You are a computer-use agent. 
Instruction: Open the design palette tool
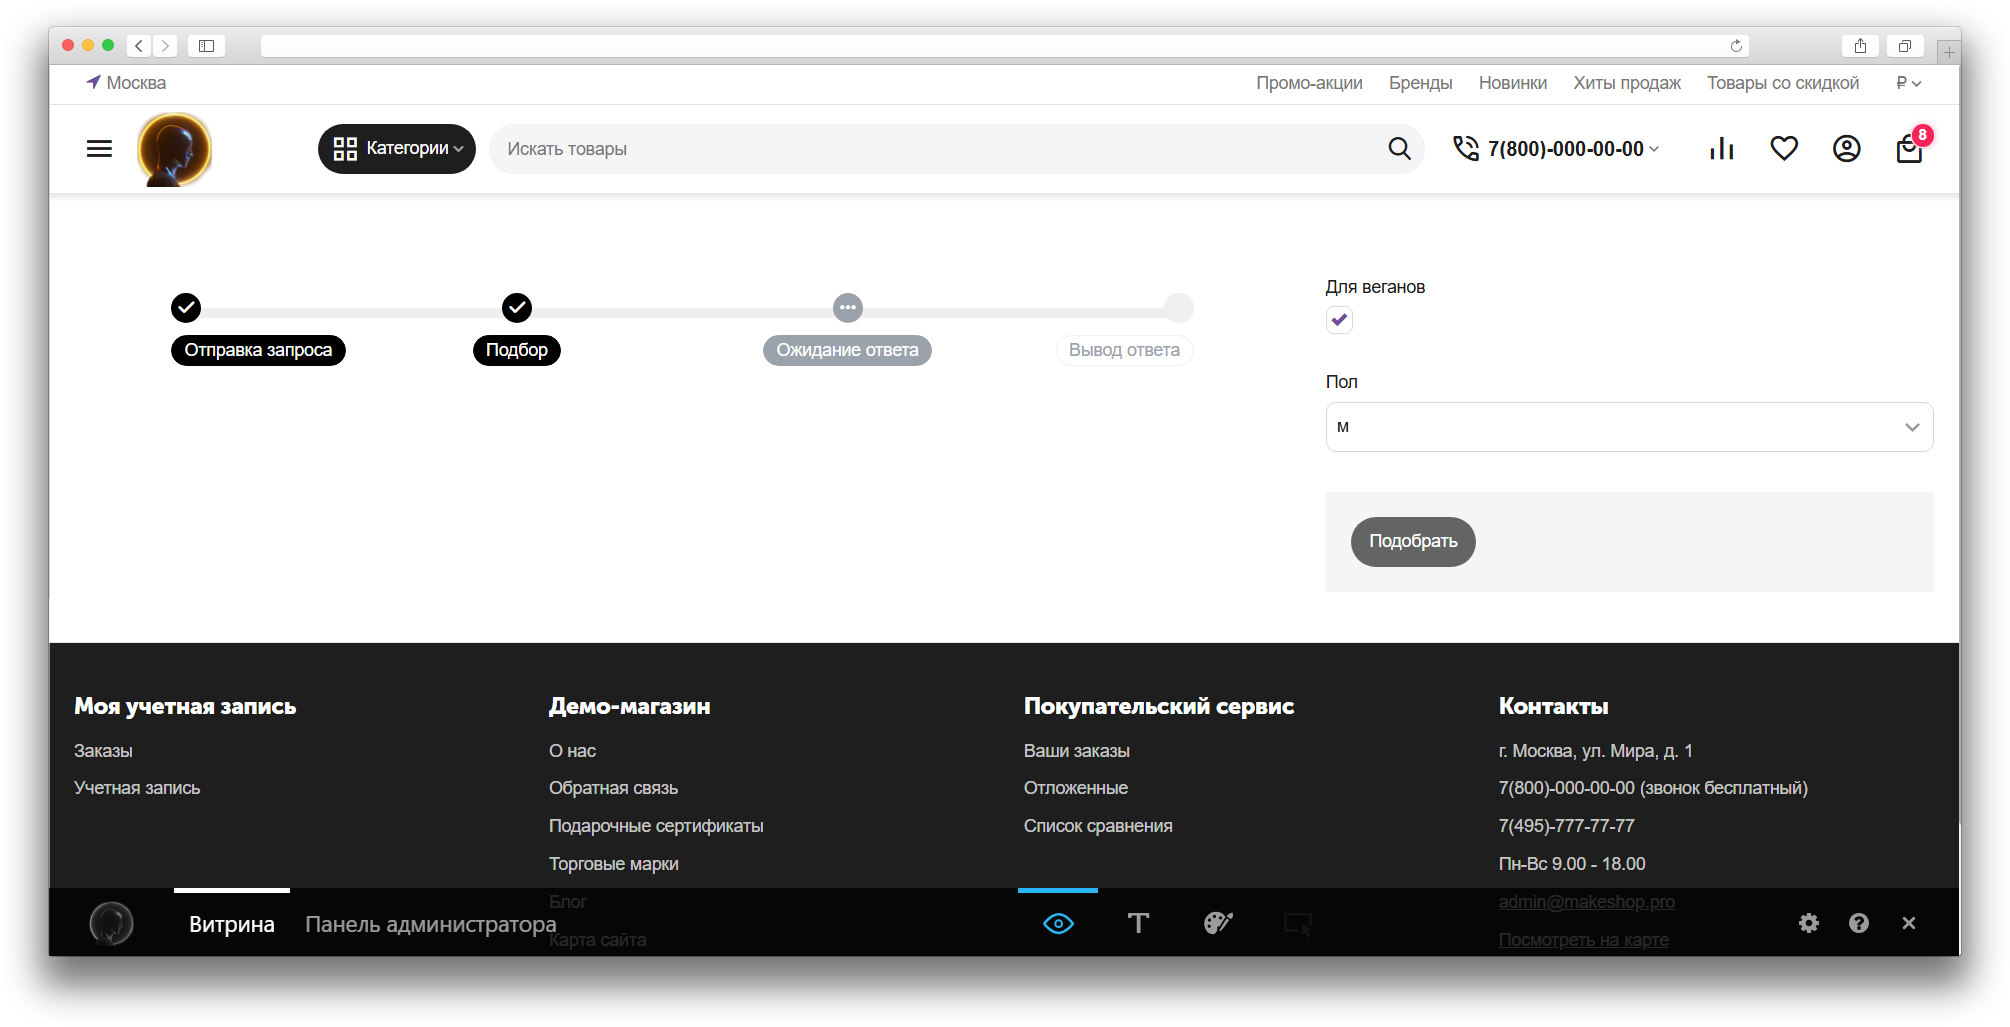point(1217,923)
